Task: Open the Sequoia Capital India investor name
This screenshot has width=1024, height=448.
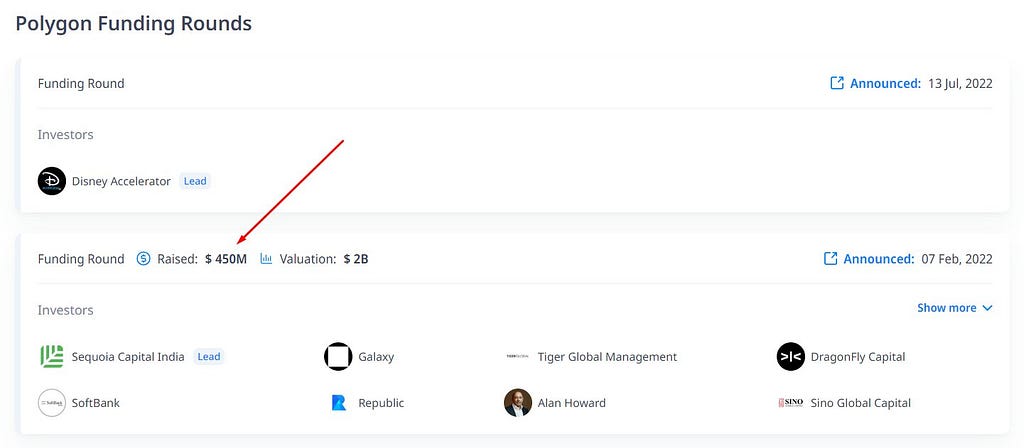Action: coord(128,357)
